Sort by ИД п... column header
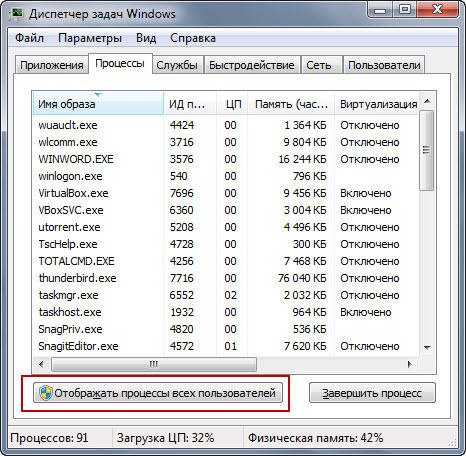This screenshot has width=466, height=456. tap(190, 104)
